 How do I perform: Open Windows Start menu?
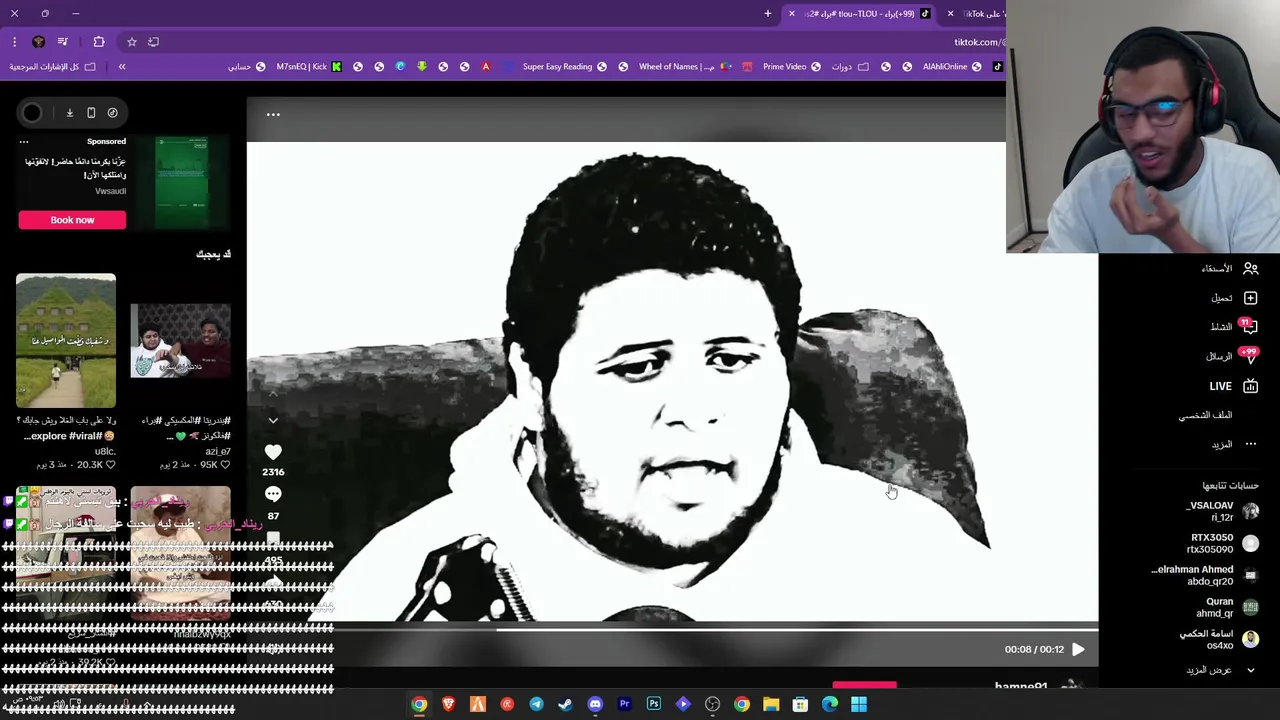click(x=859, y=705)
